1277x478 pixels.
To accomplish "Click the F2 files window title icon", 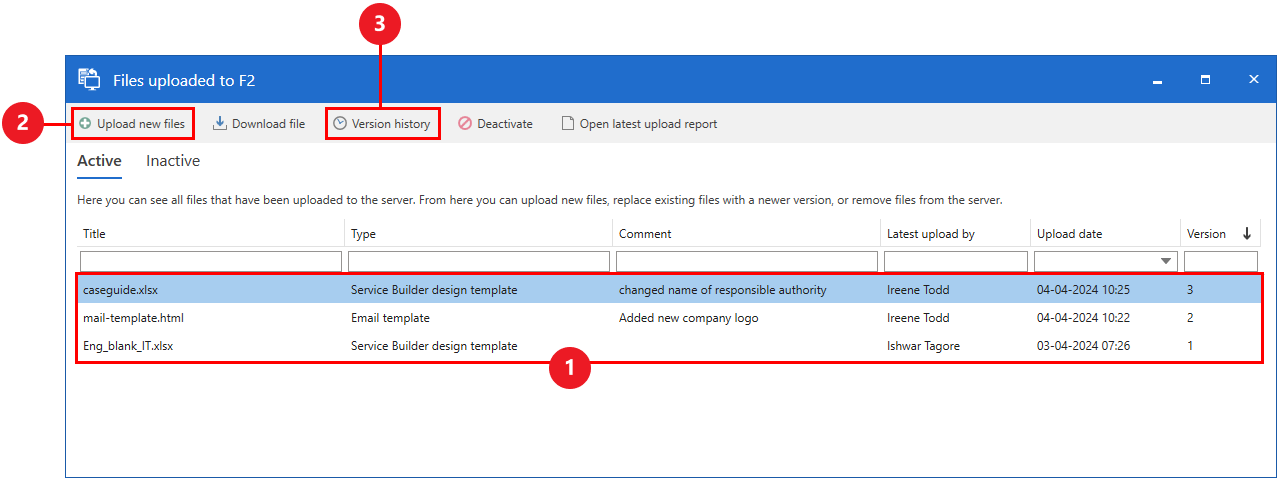I will tap(89, 80).
